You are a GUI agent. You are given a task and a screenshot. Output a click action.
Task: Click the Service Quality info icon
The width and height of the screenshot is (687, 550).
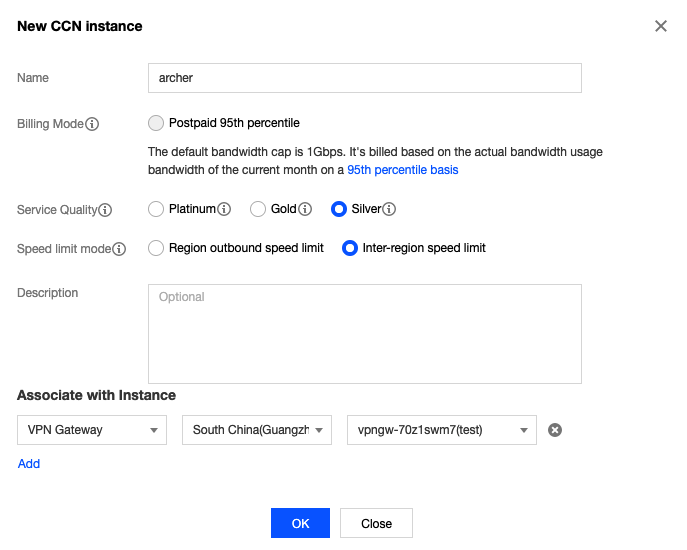point(105,210)
